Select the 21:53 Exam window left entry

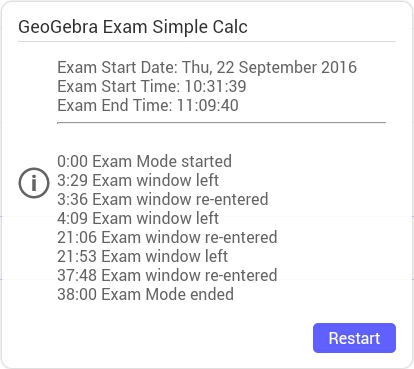coord(143,256)
